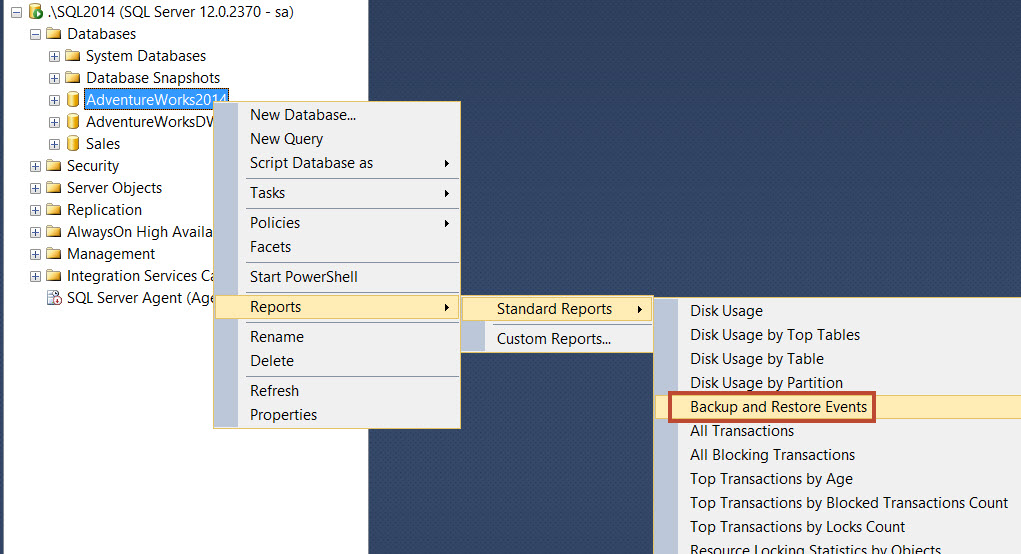Expand the AlwaysOn High Availability node
The image size is (1021, 554).
coord(35,232)
